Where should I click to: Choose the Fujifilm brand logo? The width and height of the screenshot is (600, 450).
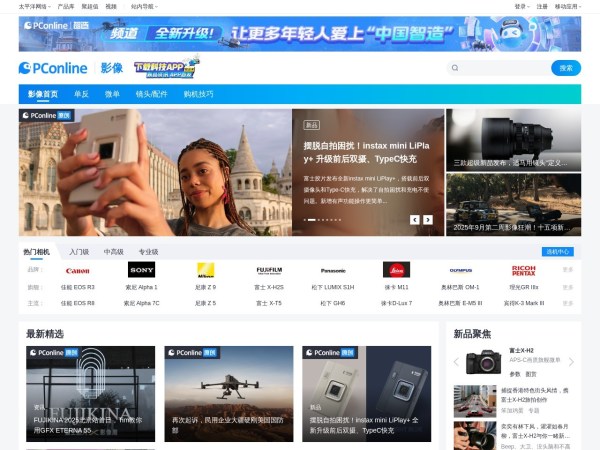[x=269, y=270]
